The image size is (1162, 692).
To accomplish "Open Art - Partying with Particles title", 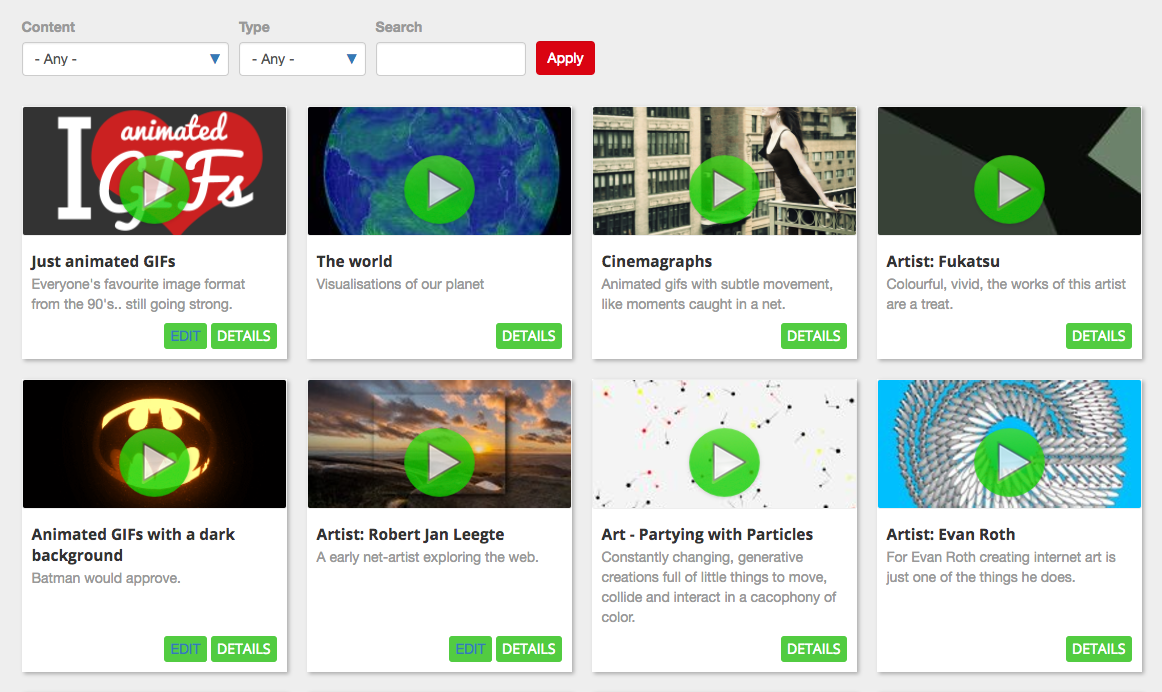I will coord(707,534).
